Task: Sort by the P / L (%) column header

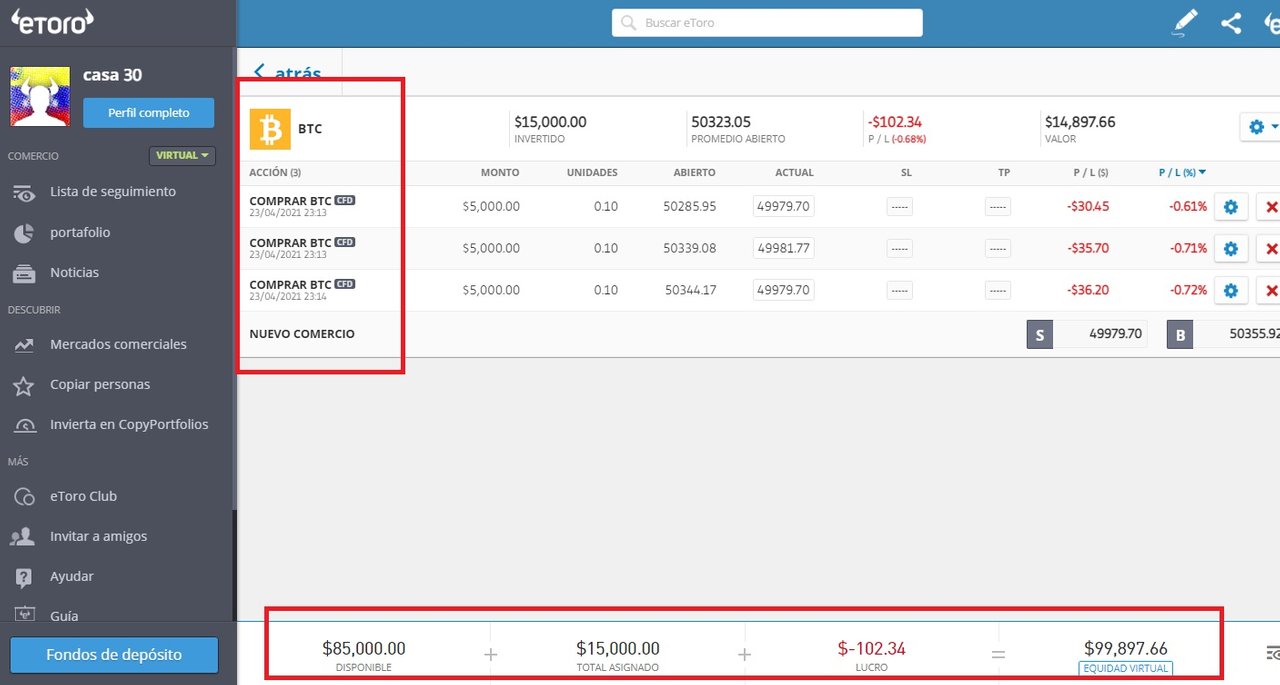Action: click(x=1182, y=172)
